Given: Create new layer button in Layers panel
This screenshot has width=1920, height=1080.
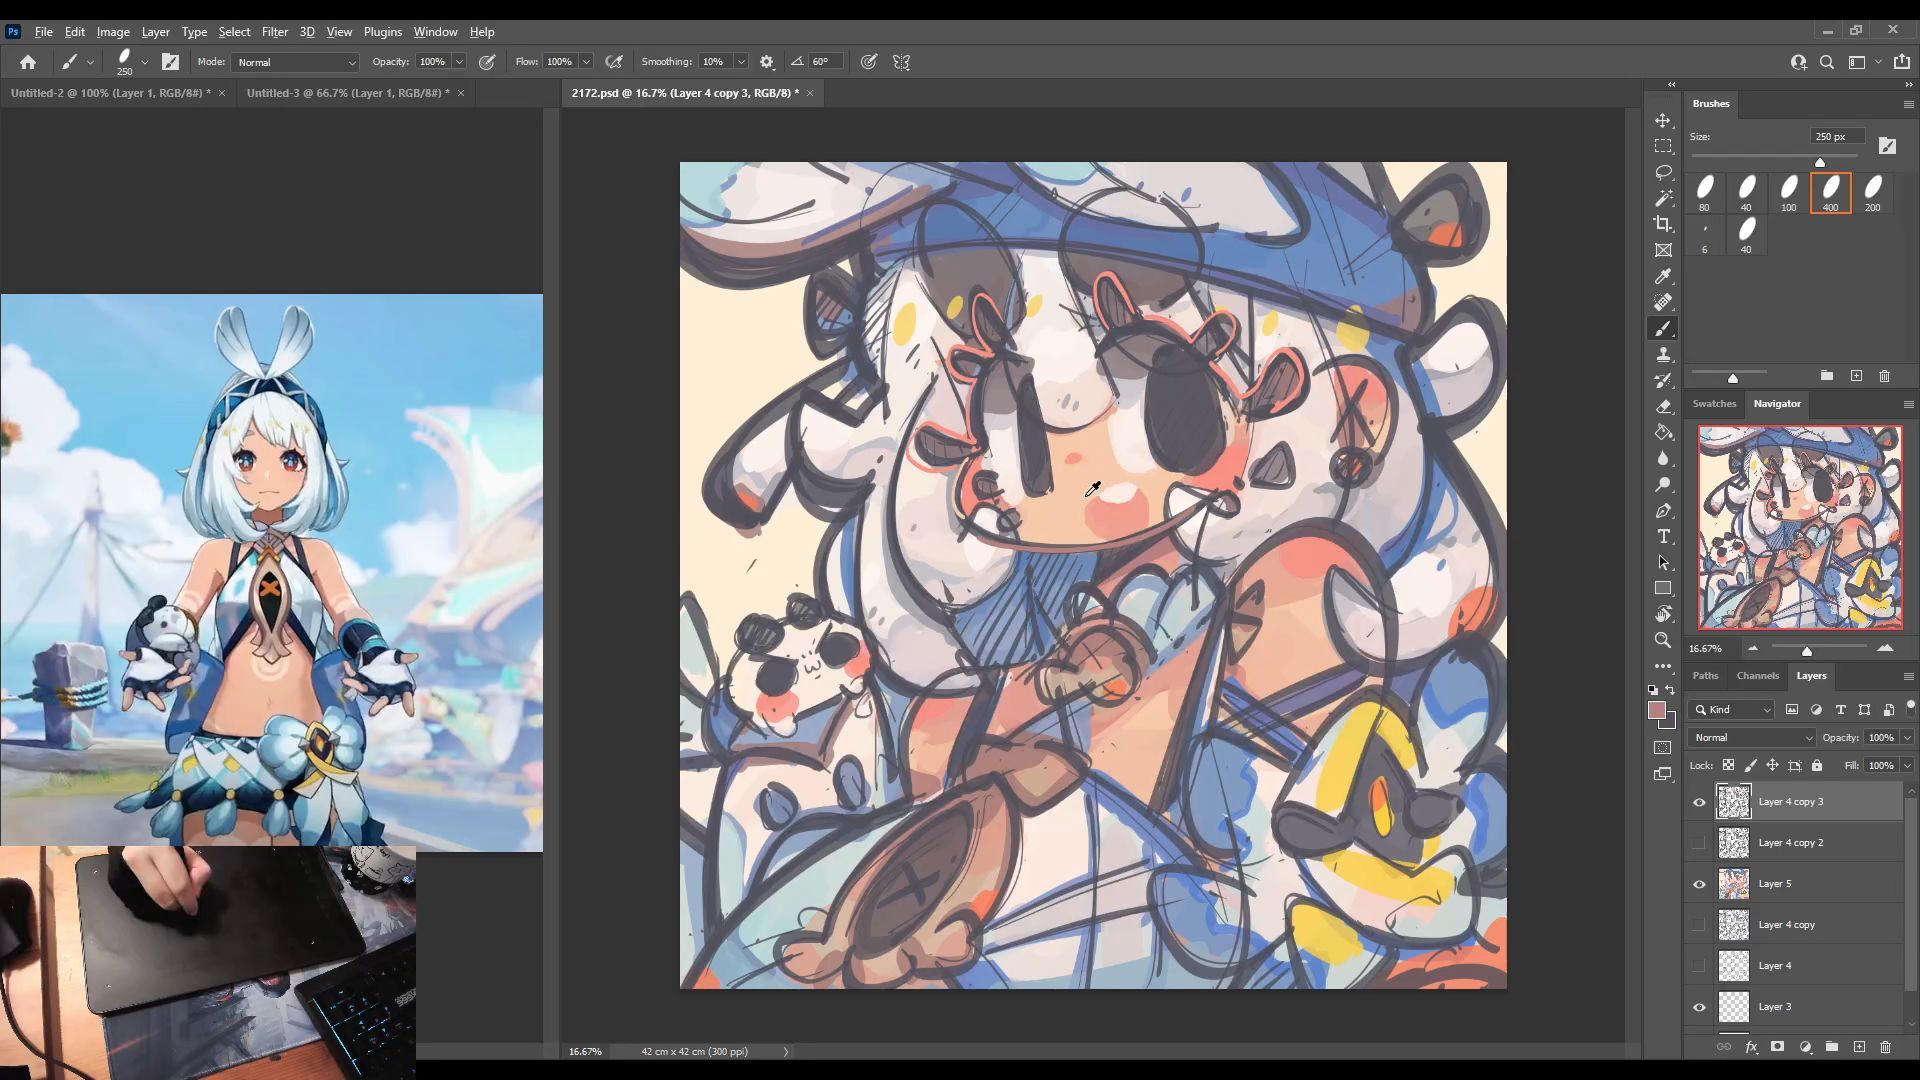Looking at the screenshot, I should (x=1859, y=1047).
